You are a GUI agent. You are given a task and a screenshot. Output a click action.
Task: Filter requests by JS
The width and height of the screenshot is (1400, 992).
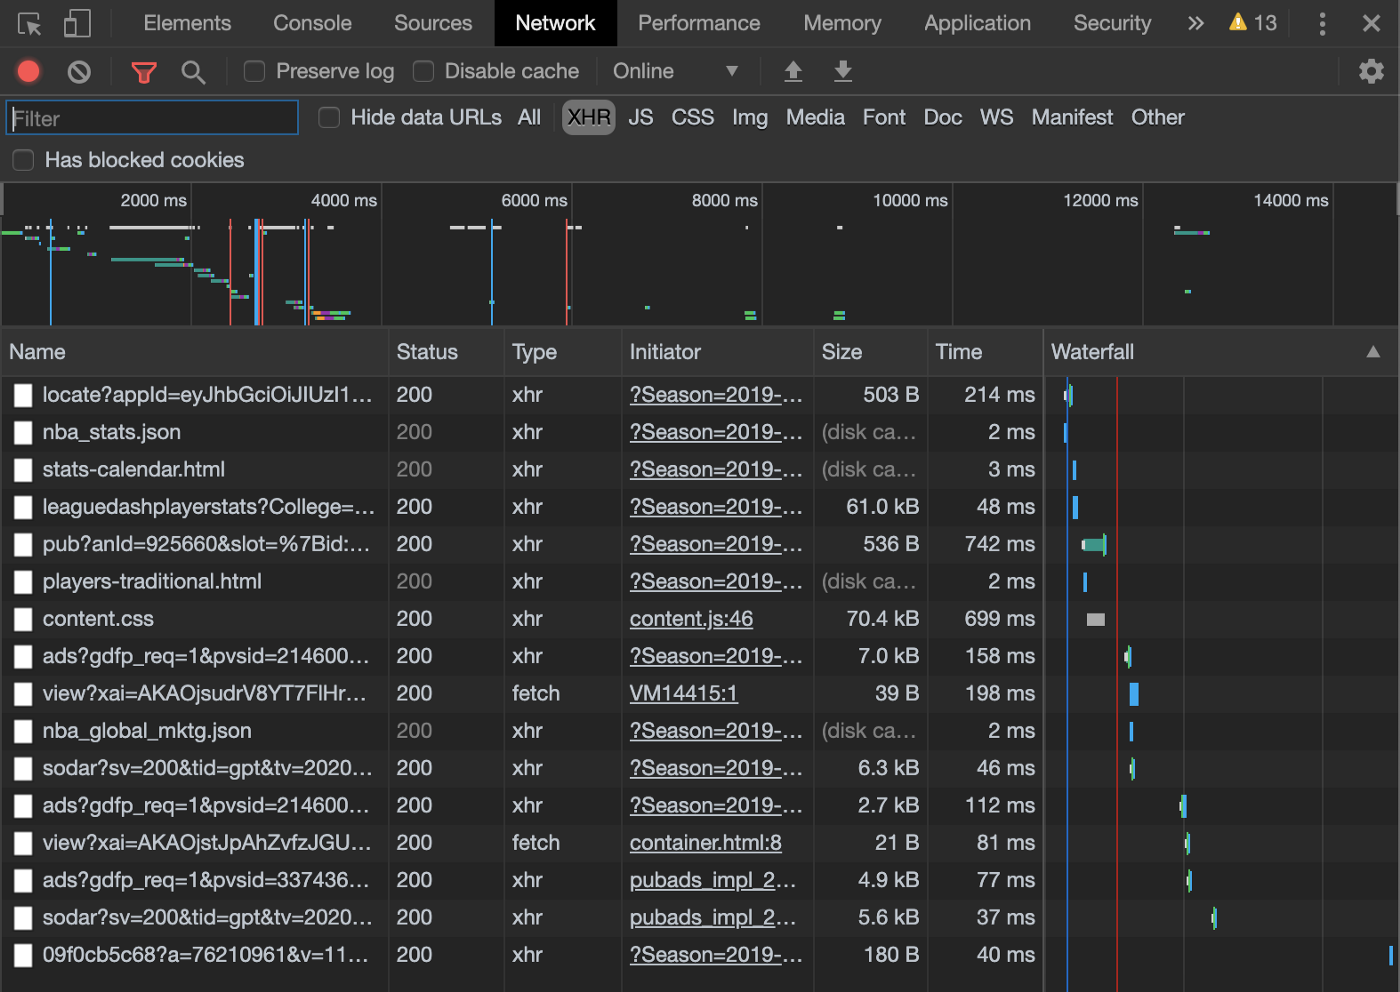pos(641,117)
